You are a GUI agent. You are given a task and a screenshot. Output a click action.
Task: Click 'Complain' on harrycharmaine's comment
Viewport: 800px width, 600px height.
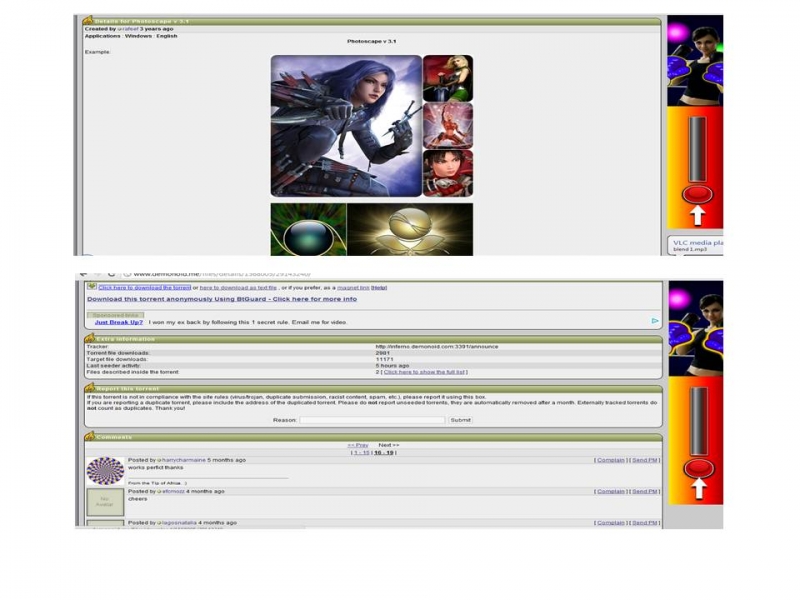coord(609,460)
